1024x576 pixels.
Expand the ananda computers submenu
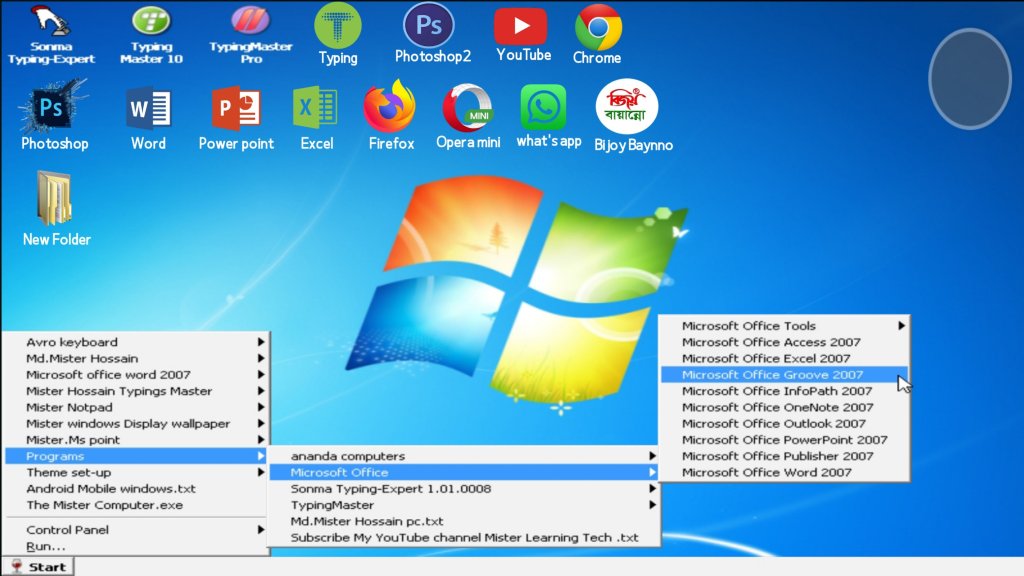pyautogui.click(x=348, y=456)
